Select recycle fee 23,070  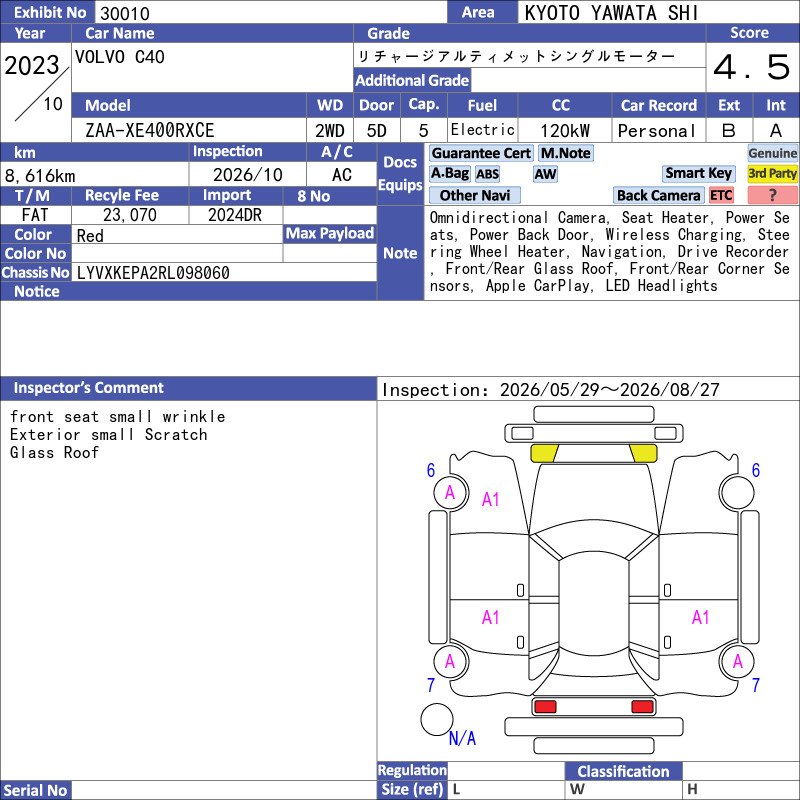tap(130, 215)
